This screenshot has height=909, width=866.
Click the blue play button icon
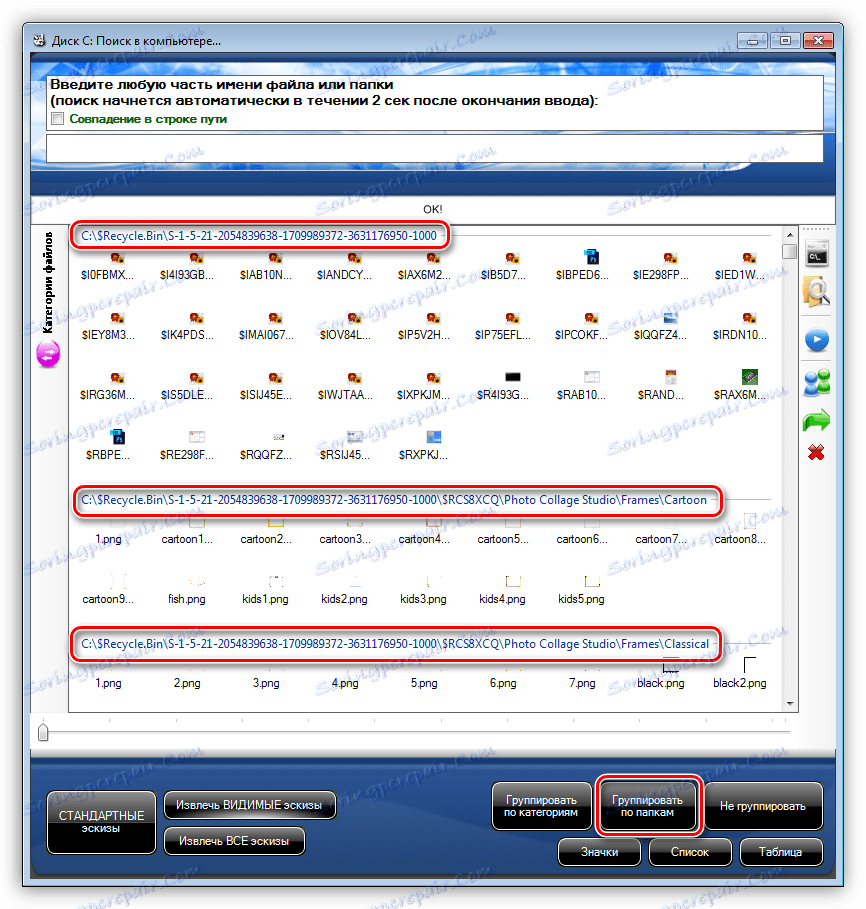tap(817, 340)
